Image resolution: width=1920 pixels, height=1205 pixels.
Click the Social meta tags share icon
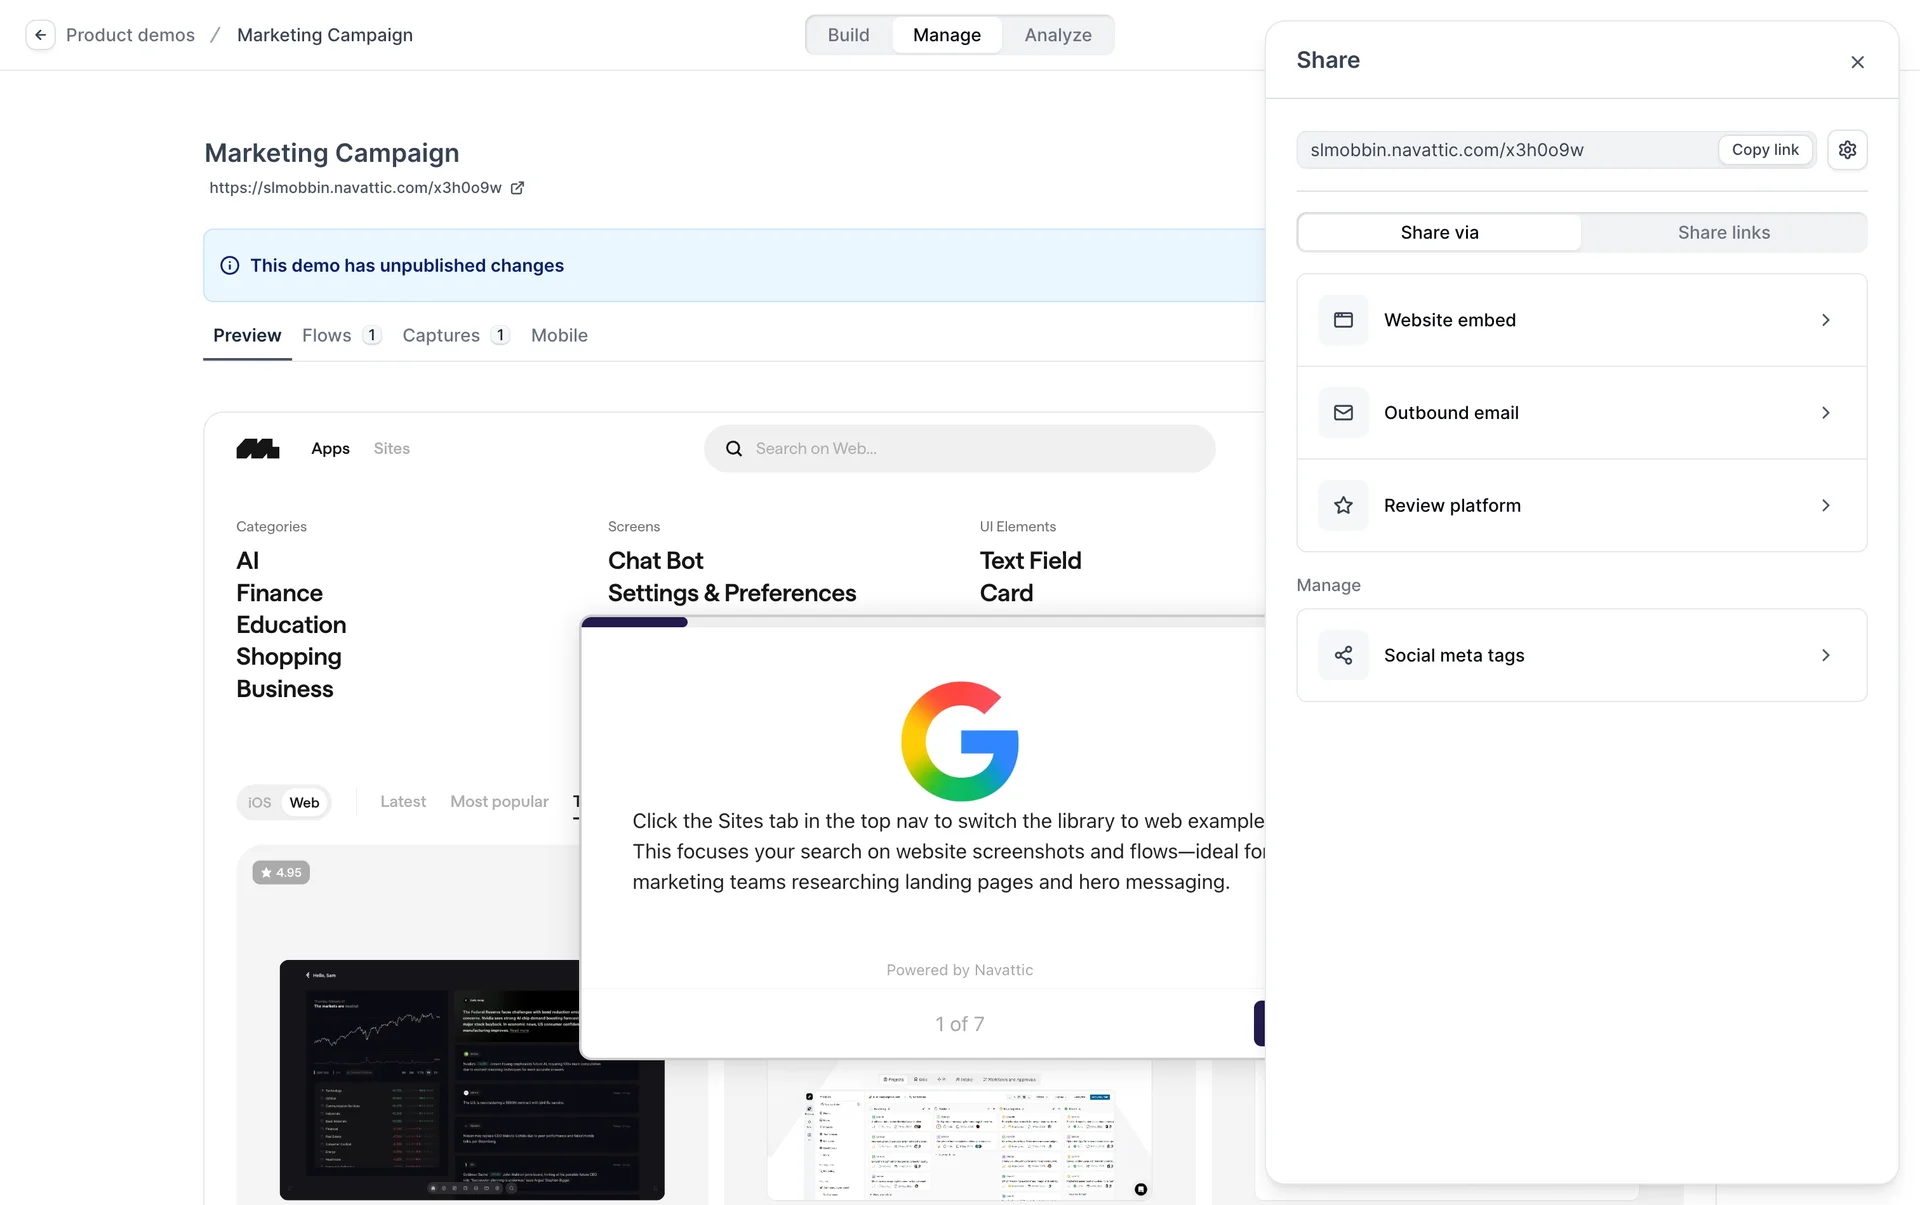pos(1343,656)
